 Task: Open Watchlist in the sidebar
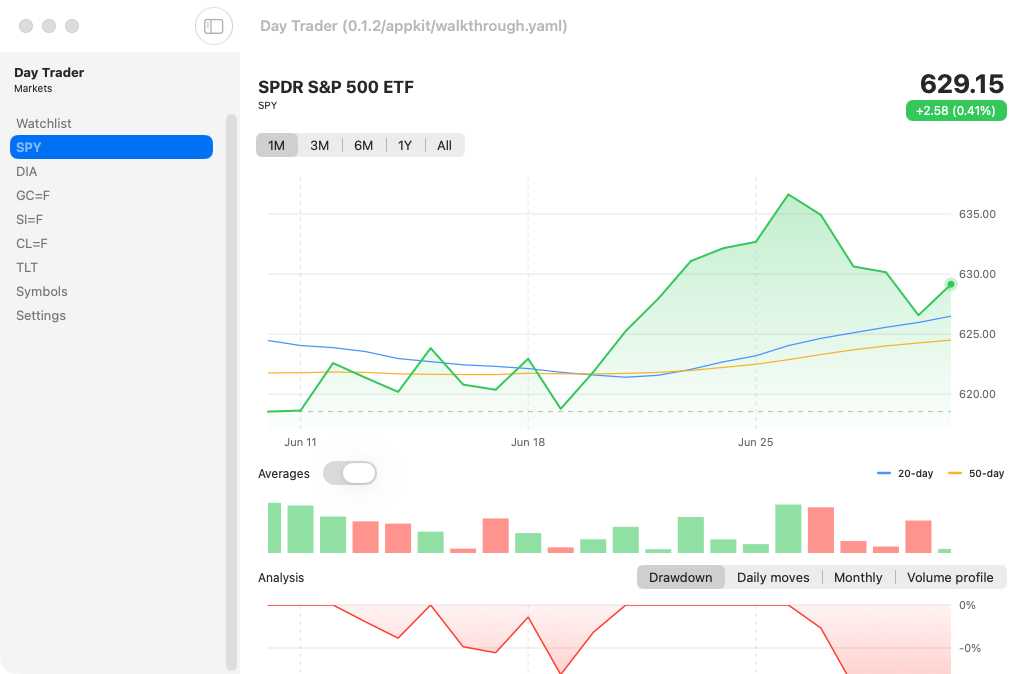[111, 123]
